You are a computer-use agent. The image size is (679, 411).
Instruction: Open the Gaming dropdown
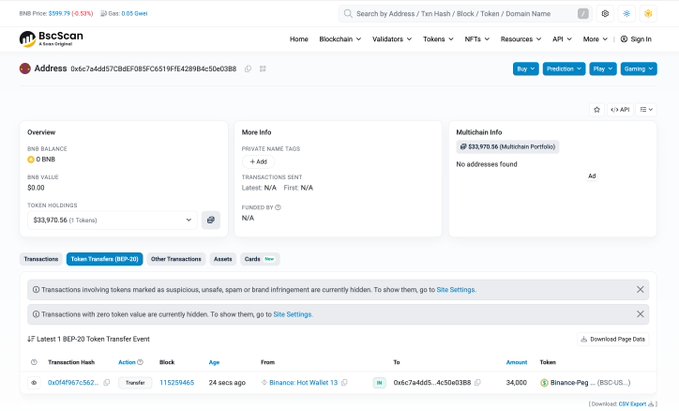coord(639,69)
